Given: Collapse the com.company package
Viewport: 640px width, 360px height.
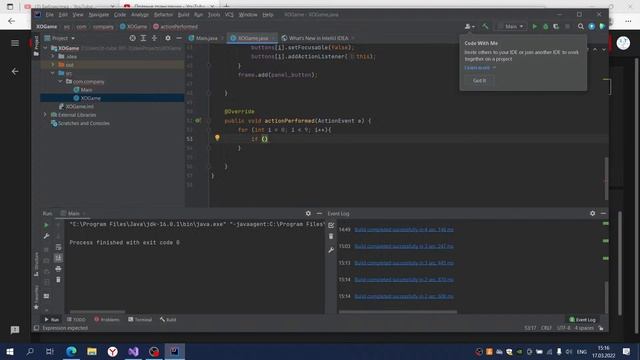Looking at the screenshot, I should 60,81.
